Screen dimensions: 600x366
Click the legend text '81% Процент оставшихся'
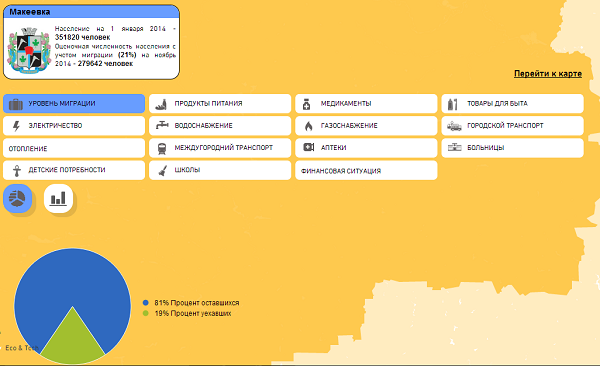pyautogui.click(x=197, y=303)
